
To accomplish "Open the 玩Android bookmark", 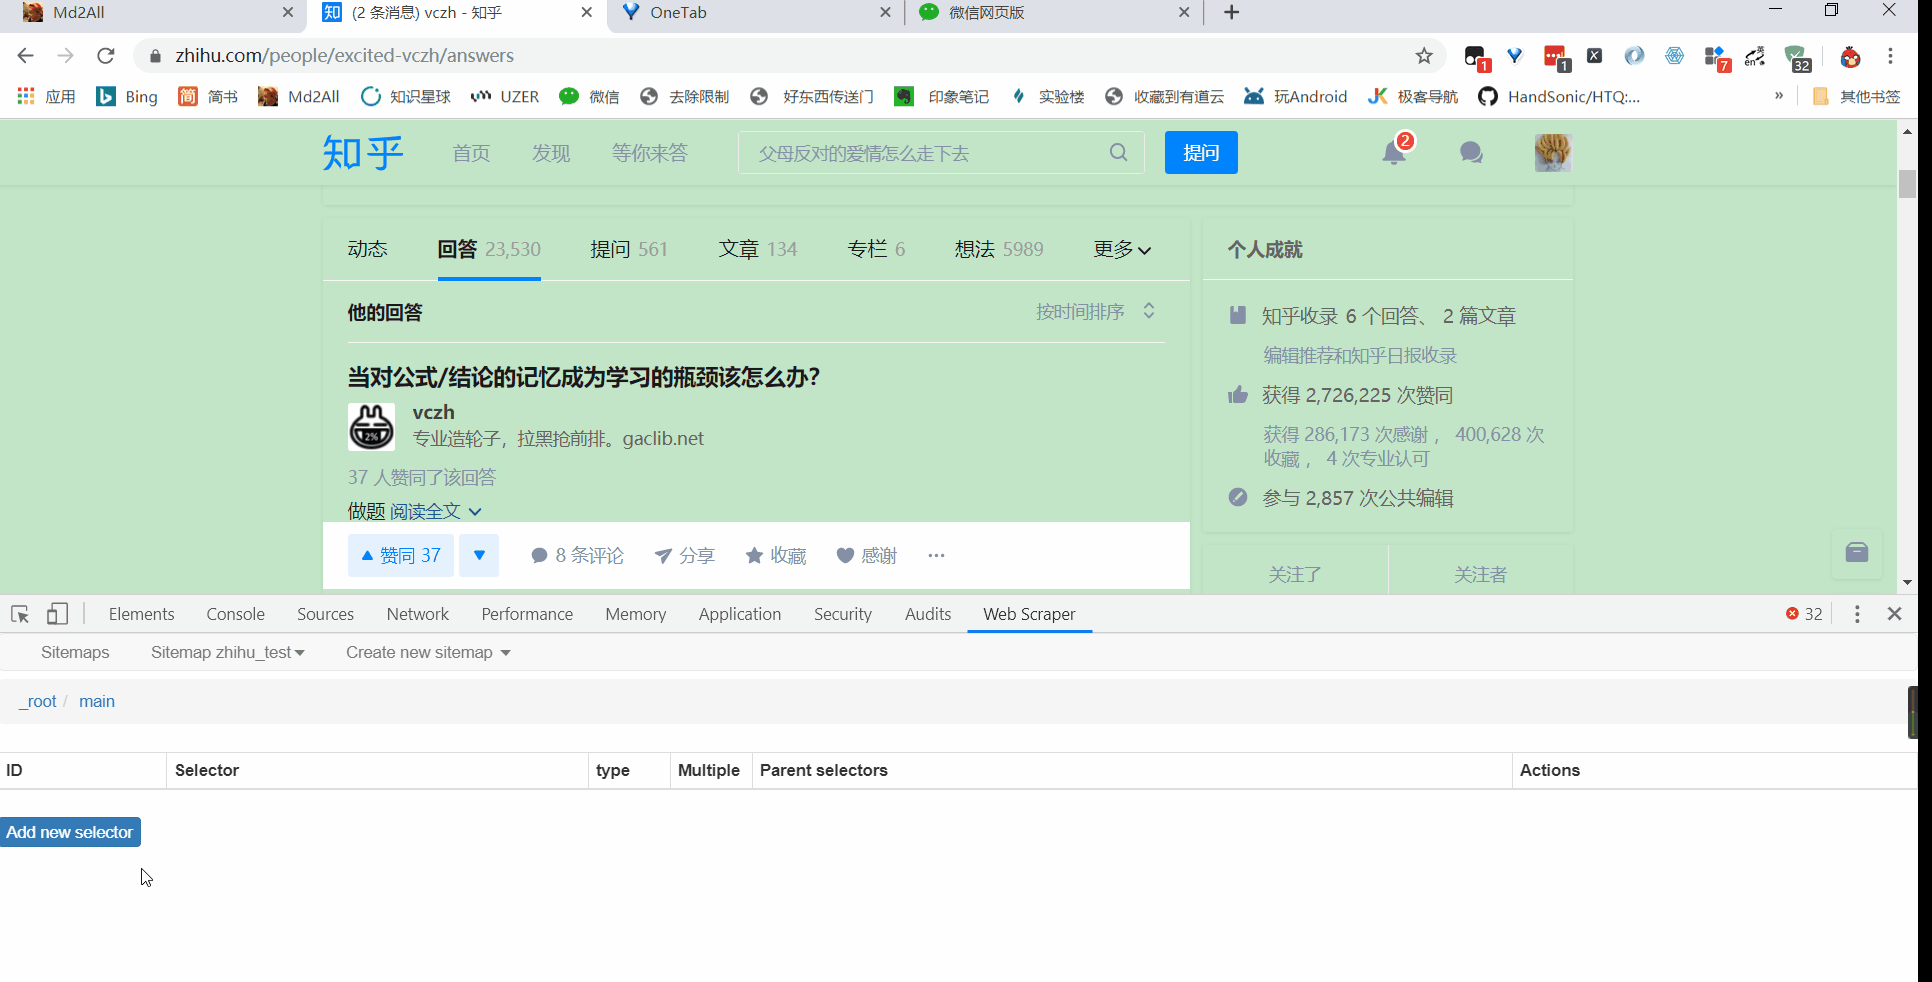I will tap(1295, 96).
